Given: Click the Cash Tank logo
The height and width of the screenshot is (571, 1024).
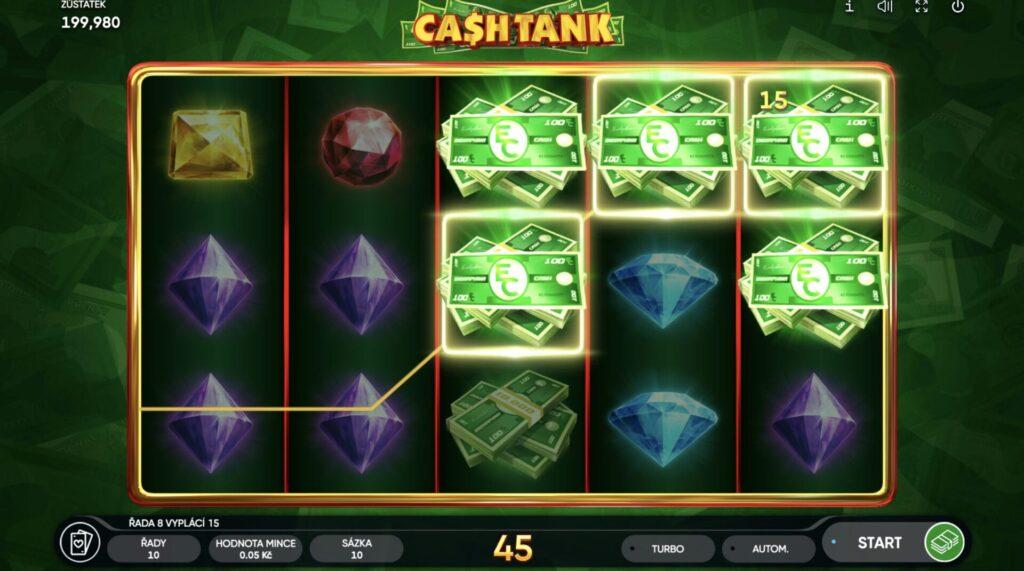Looking at the screenshot, I should pos(513,26).
